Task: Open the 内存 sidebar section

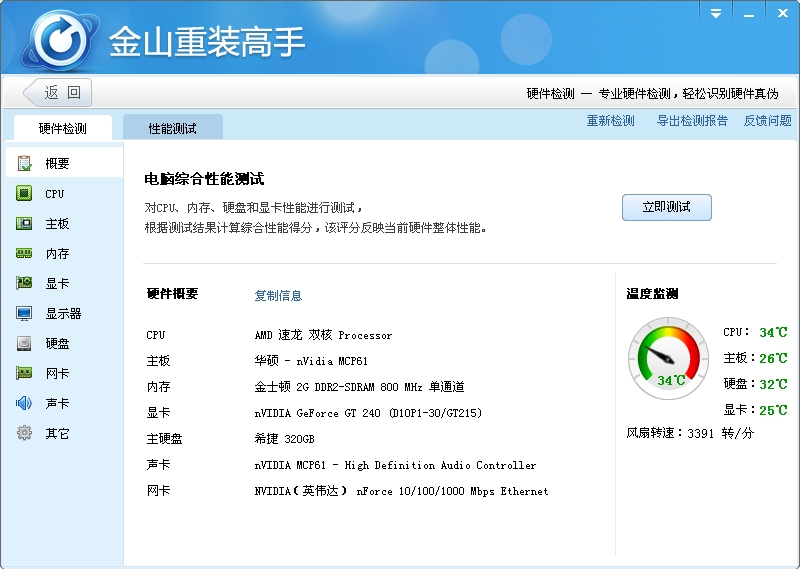Action: [64, 253]
